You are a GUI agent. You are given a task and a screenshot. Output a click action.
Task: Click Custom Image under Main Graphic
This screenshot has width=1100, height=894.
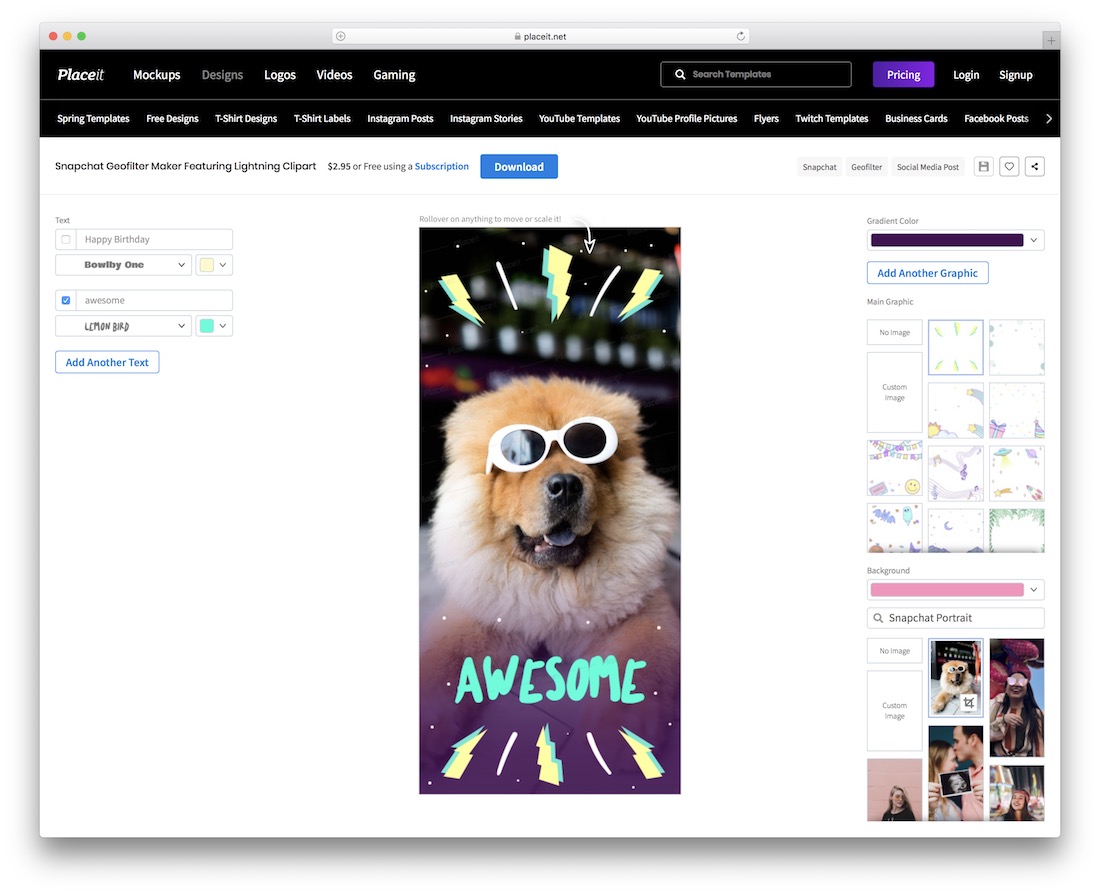click(894, 392)
